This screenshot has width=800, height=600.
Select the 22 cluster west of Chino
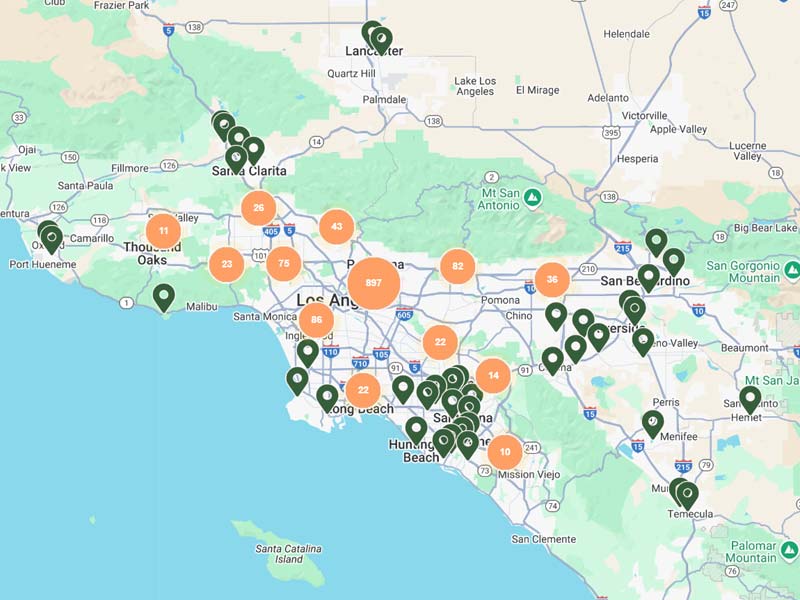(x=440, y=341)
